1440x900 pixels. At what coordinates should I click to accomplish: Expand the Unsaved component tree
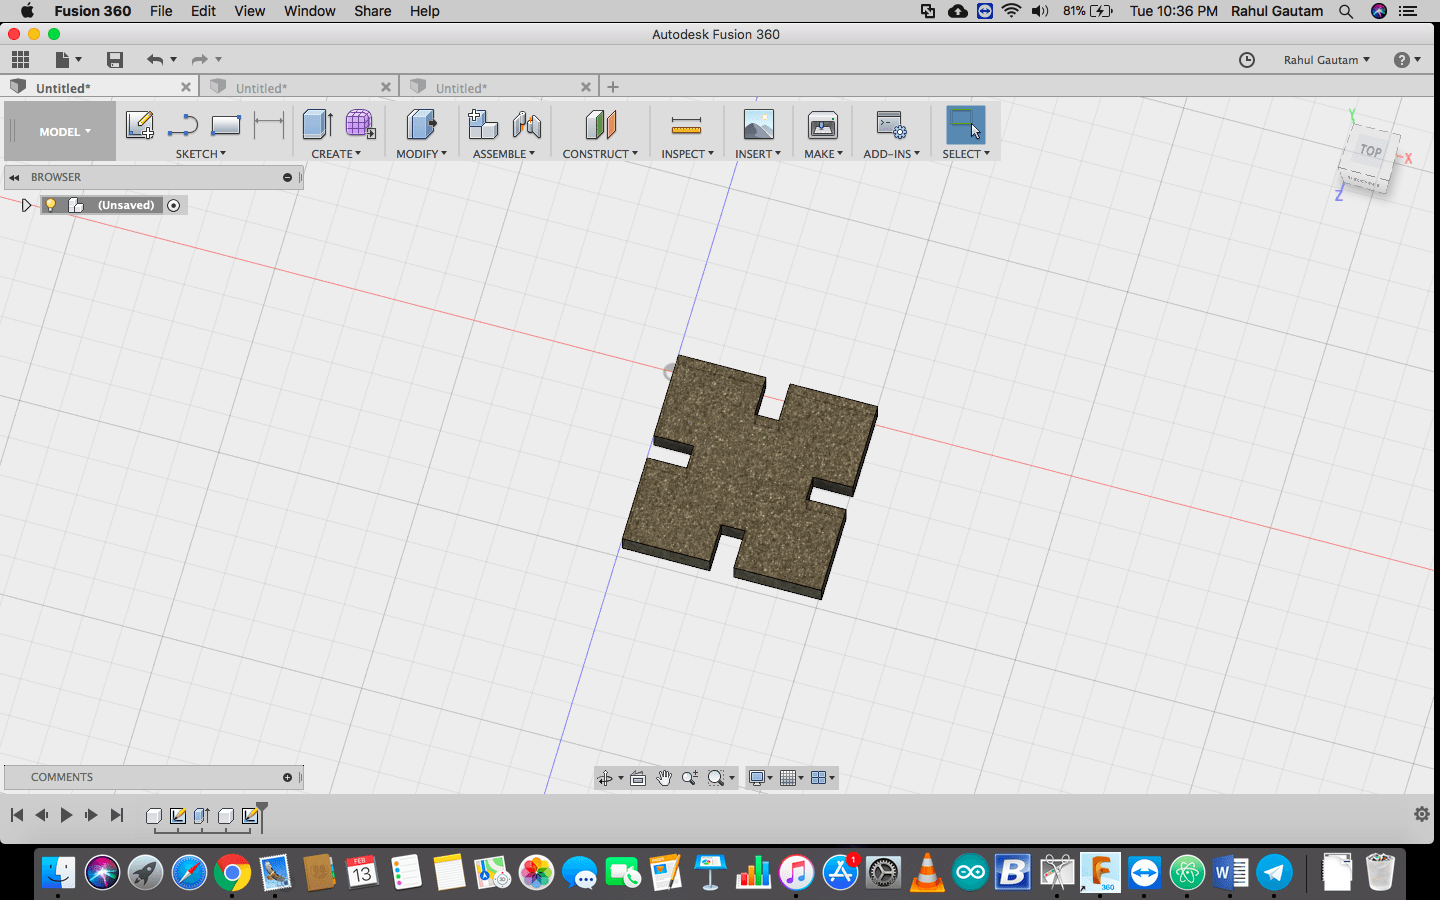click(26, 205)
